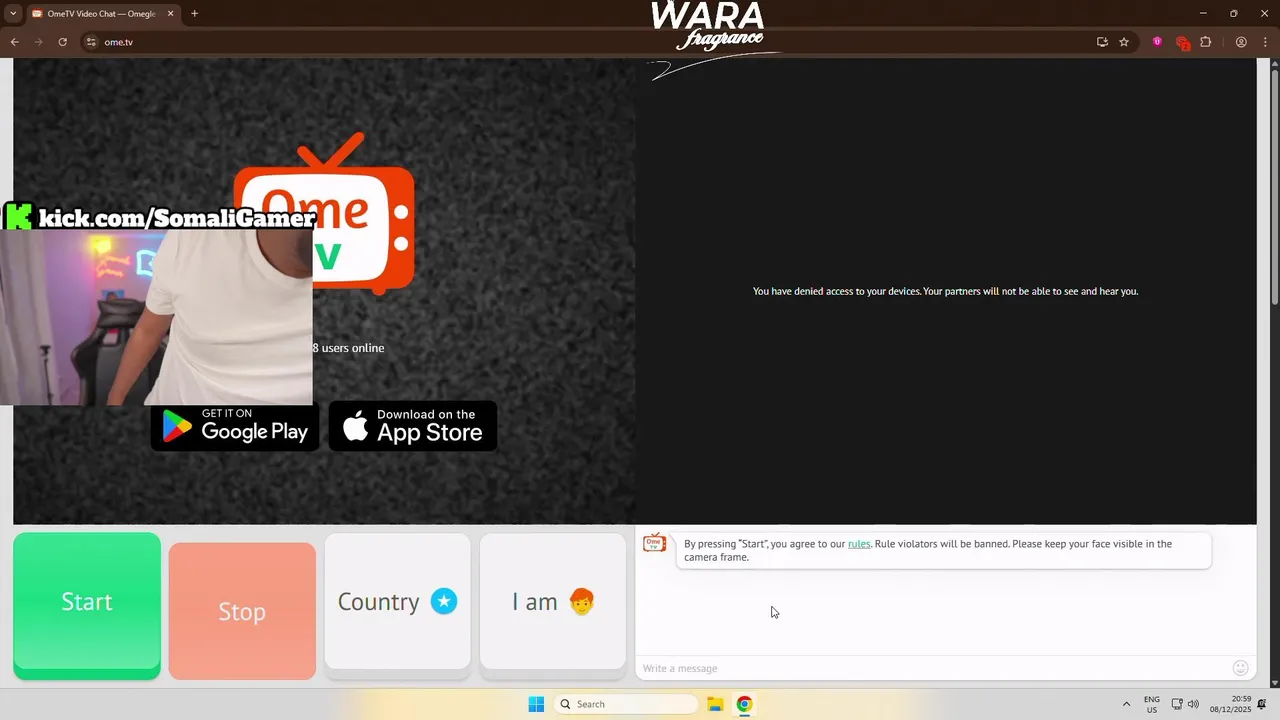The height and width of the screenshot is (720, 1280).
Task: Click the Stop button
Action: (x=242, y=611)
